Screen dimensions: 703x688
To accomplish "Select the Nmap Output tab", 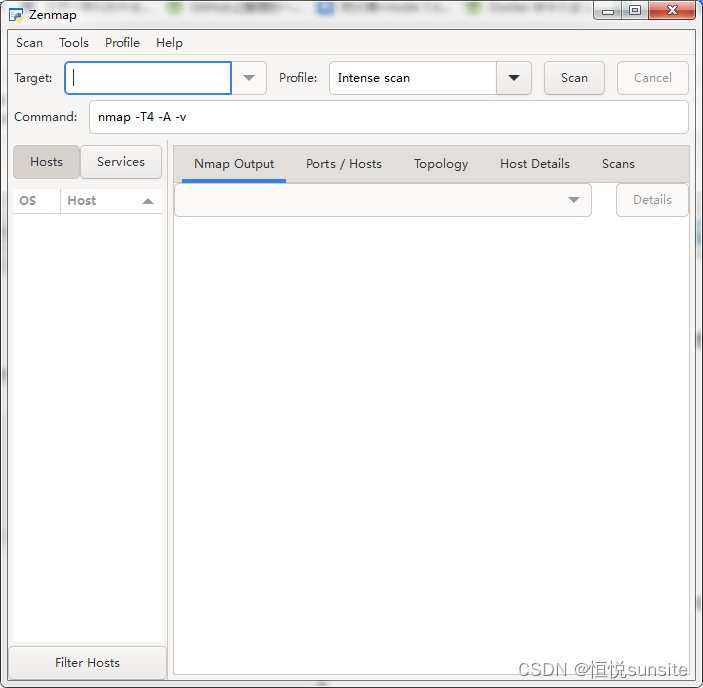I will 234,164.
